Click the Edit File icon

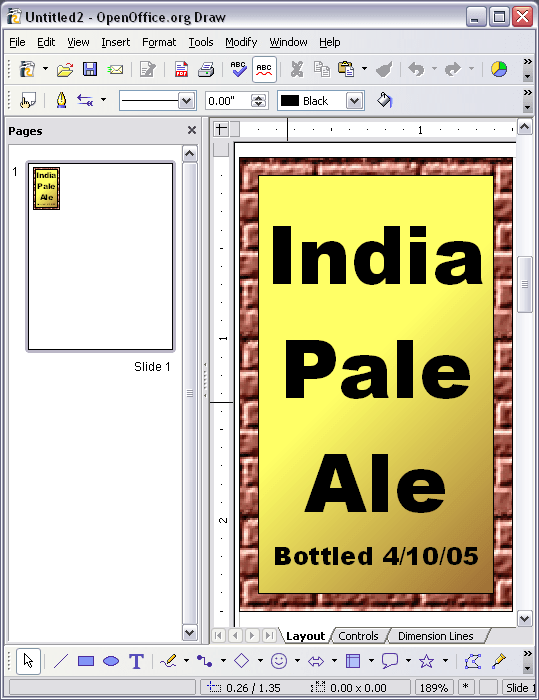[x=147, y=69]
